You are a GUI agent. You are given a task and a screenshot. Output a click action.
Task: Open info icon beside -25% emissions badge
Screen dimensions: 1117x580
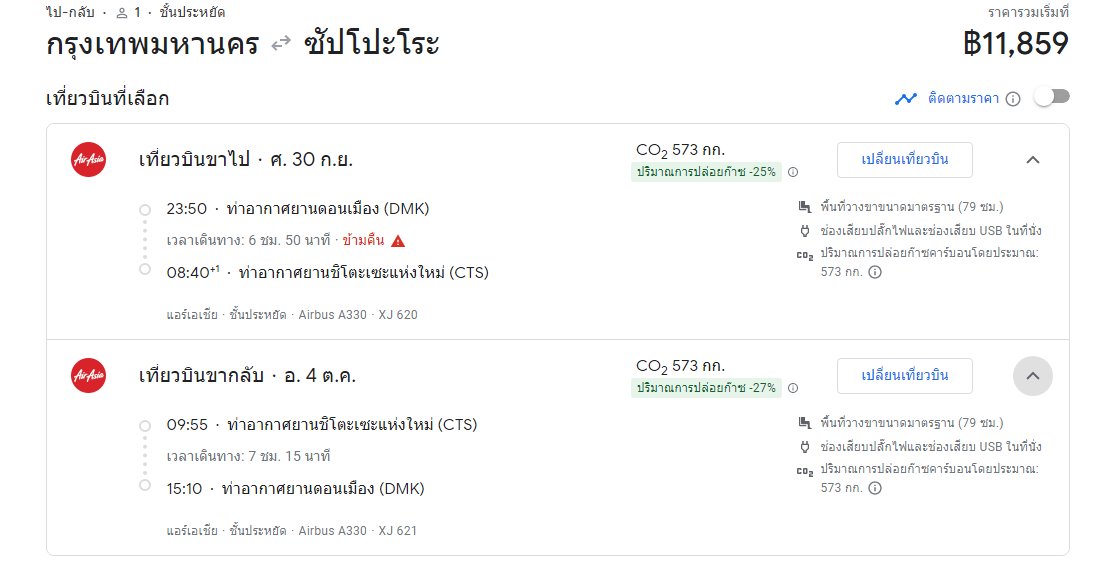(793, 172)
